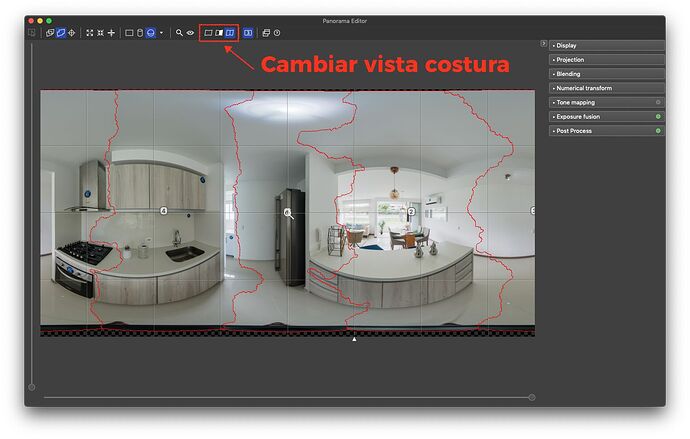
Task: Collapse the right sidebar with arrow button
Action: [x=543, y=44]
